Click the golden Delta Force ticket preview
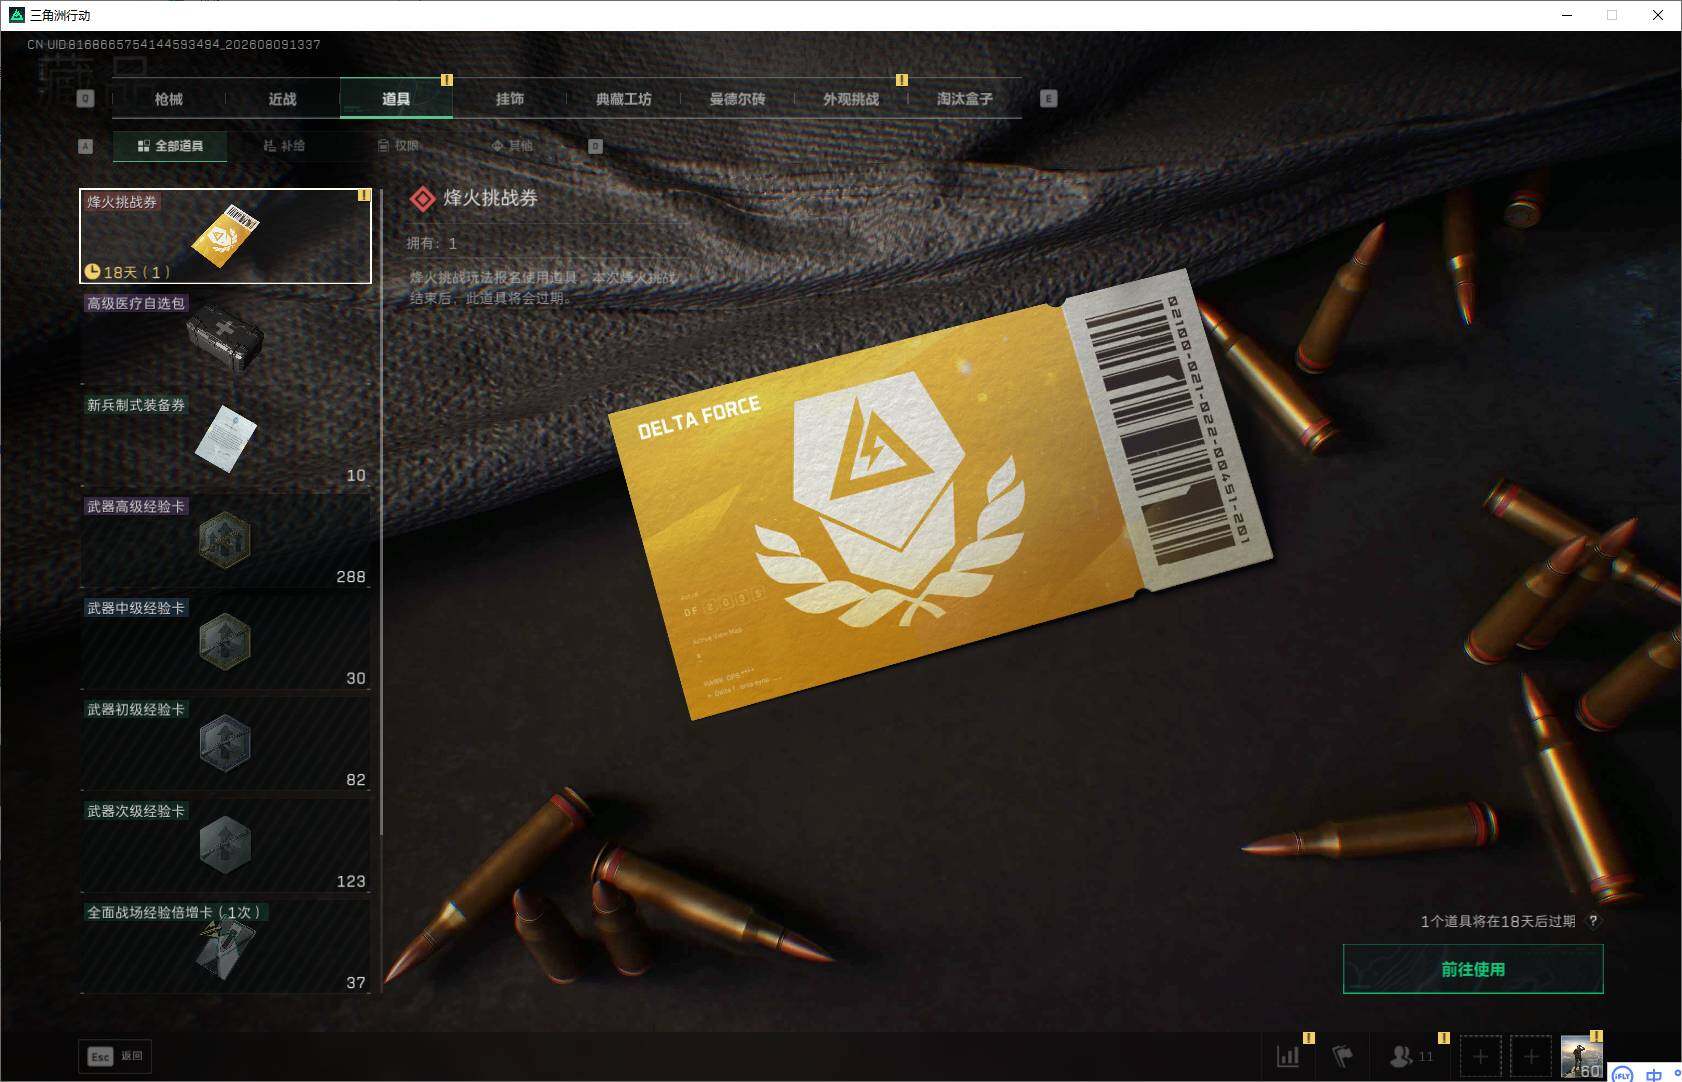The image size is (1682, 1082). [940, 495]
